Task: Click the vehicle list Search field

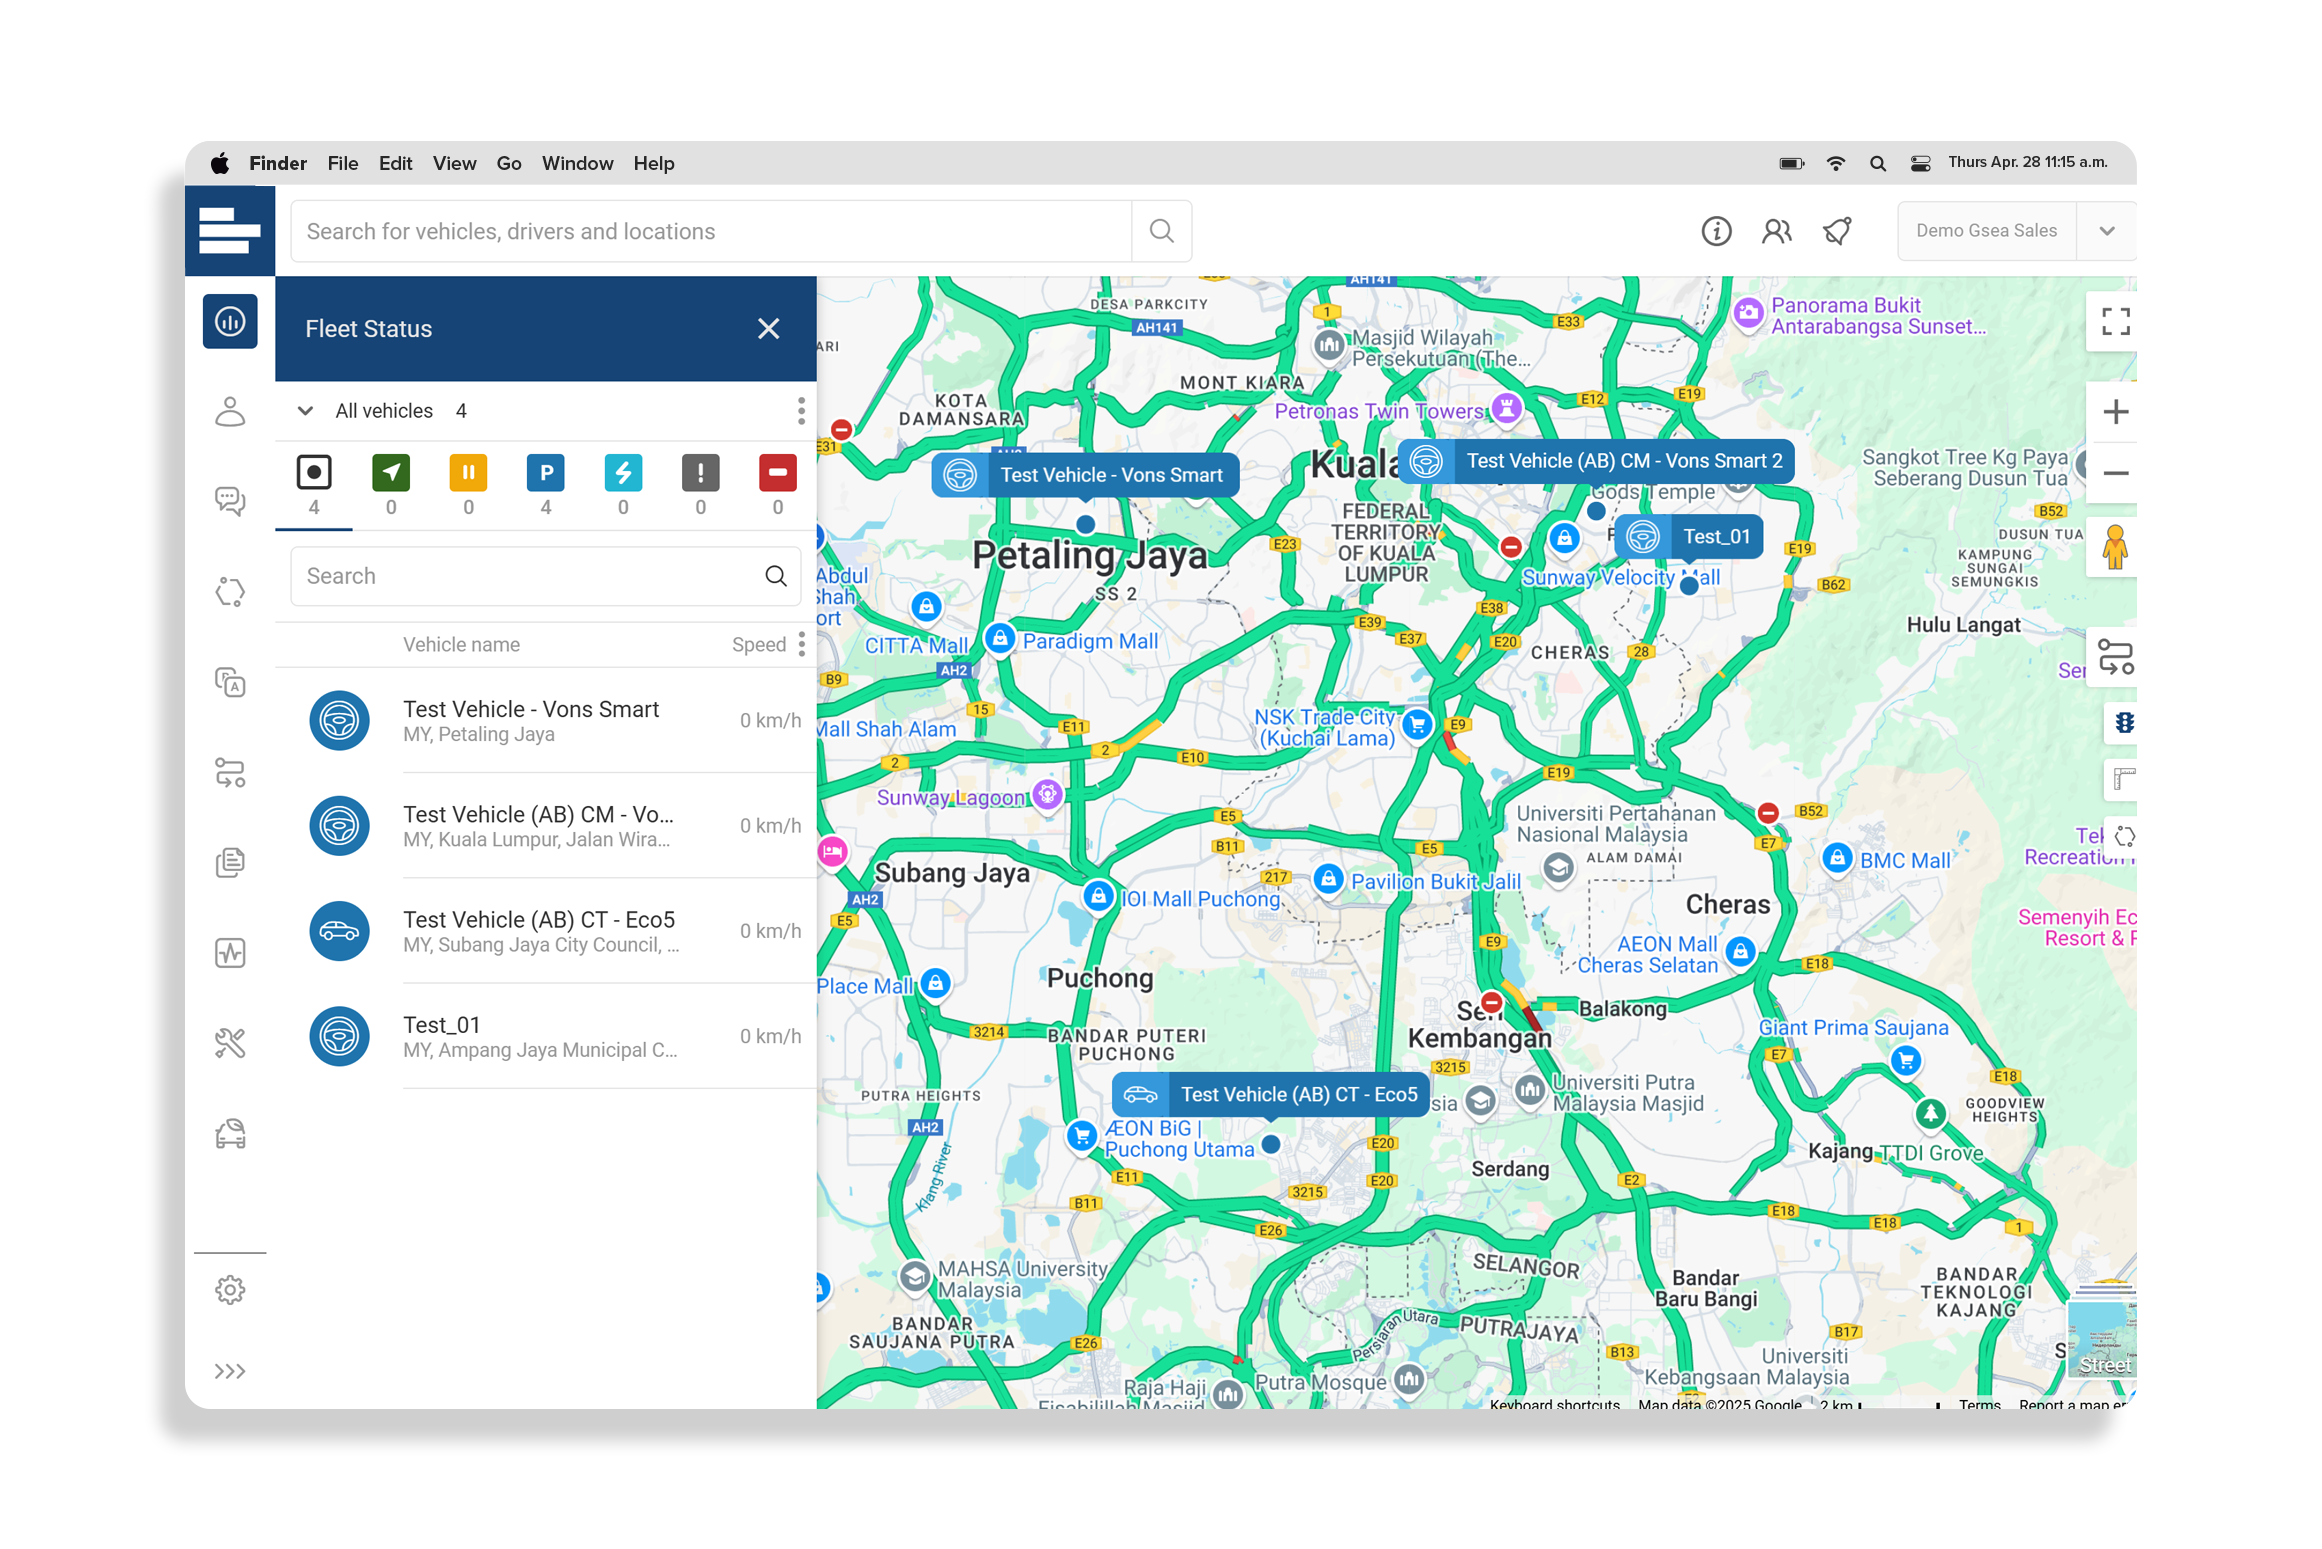Action: pyautogui.click(x=545, y=576)
